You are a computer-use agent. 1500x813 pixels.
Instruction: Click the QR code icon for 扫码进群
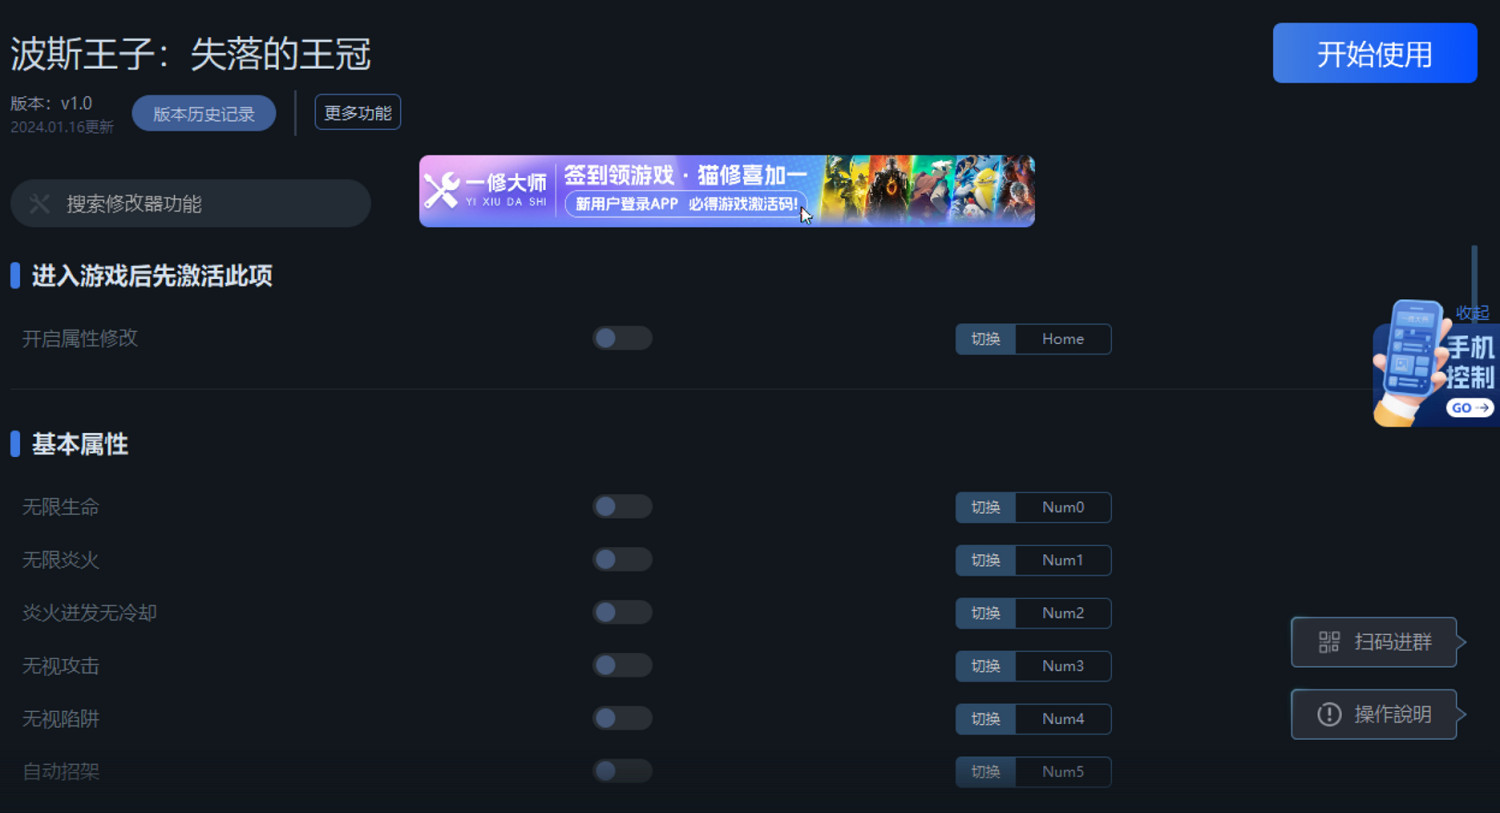coord(1329,642)
